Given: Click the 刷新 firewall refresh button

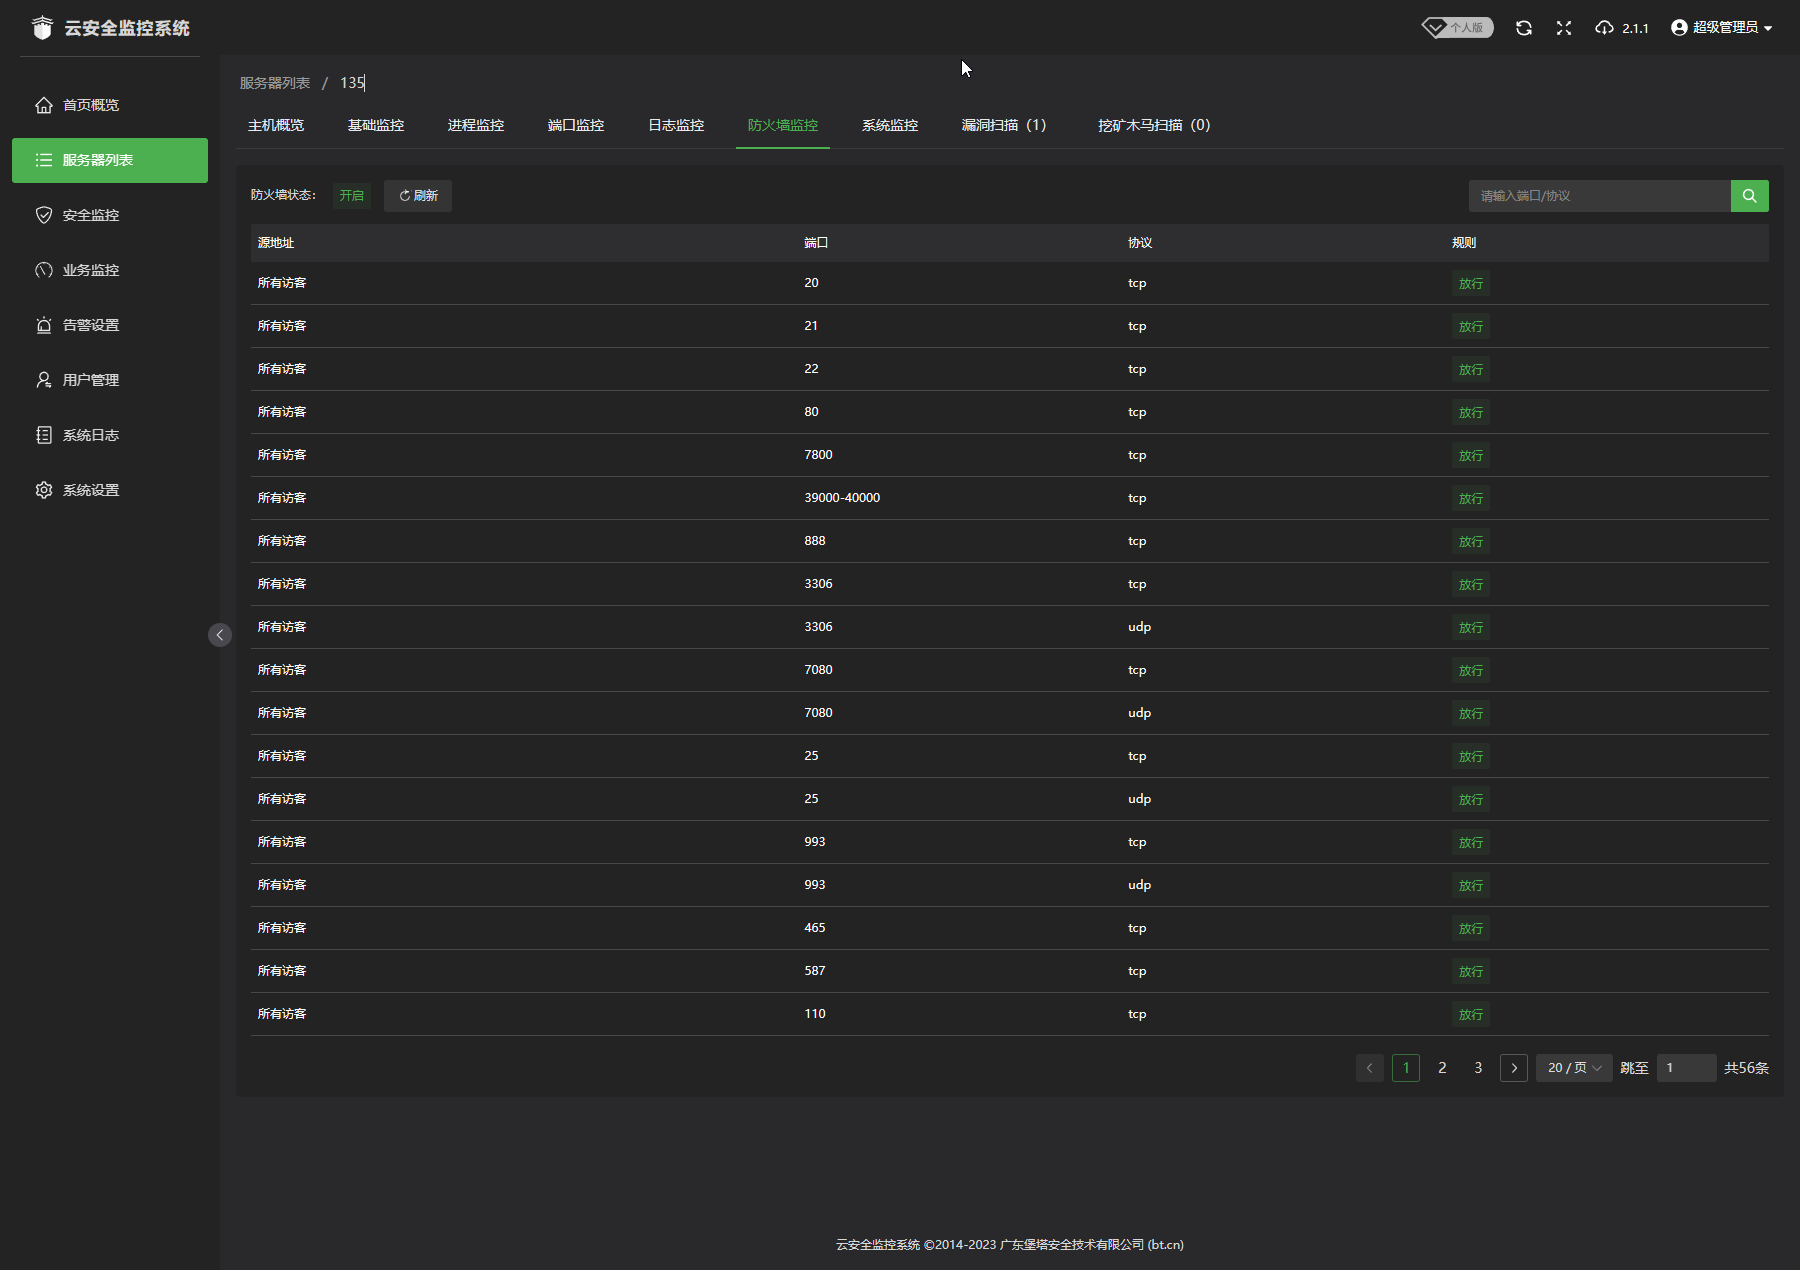Looking at the screenshot, I should [x=418, y=196].
